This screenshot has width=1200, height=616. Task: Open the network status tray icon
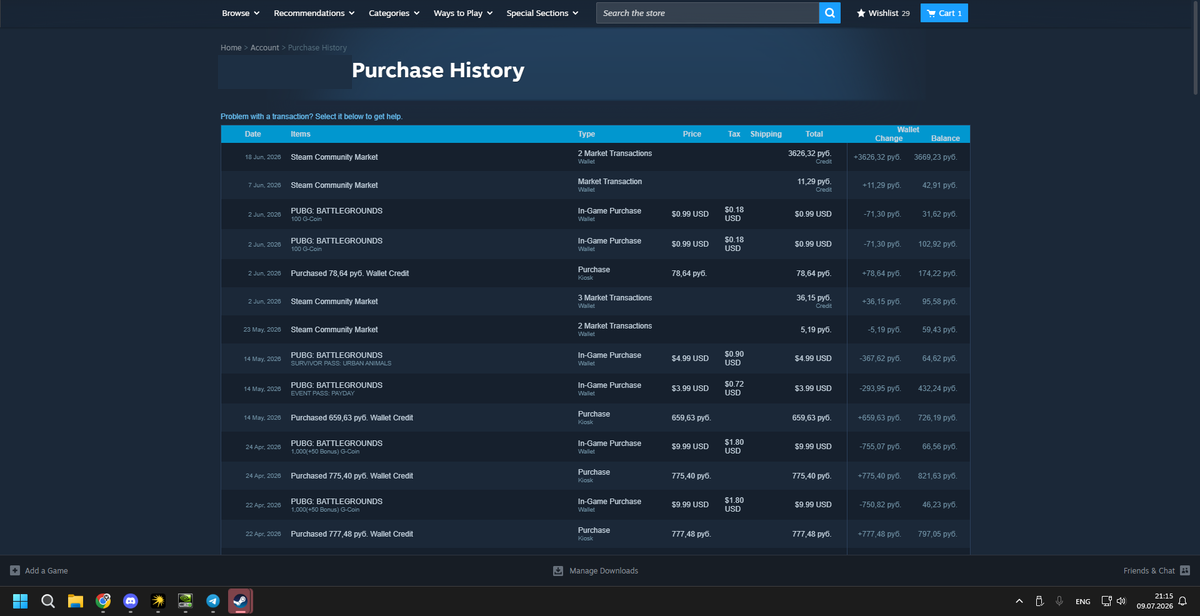(x=1106, y=601)
